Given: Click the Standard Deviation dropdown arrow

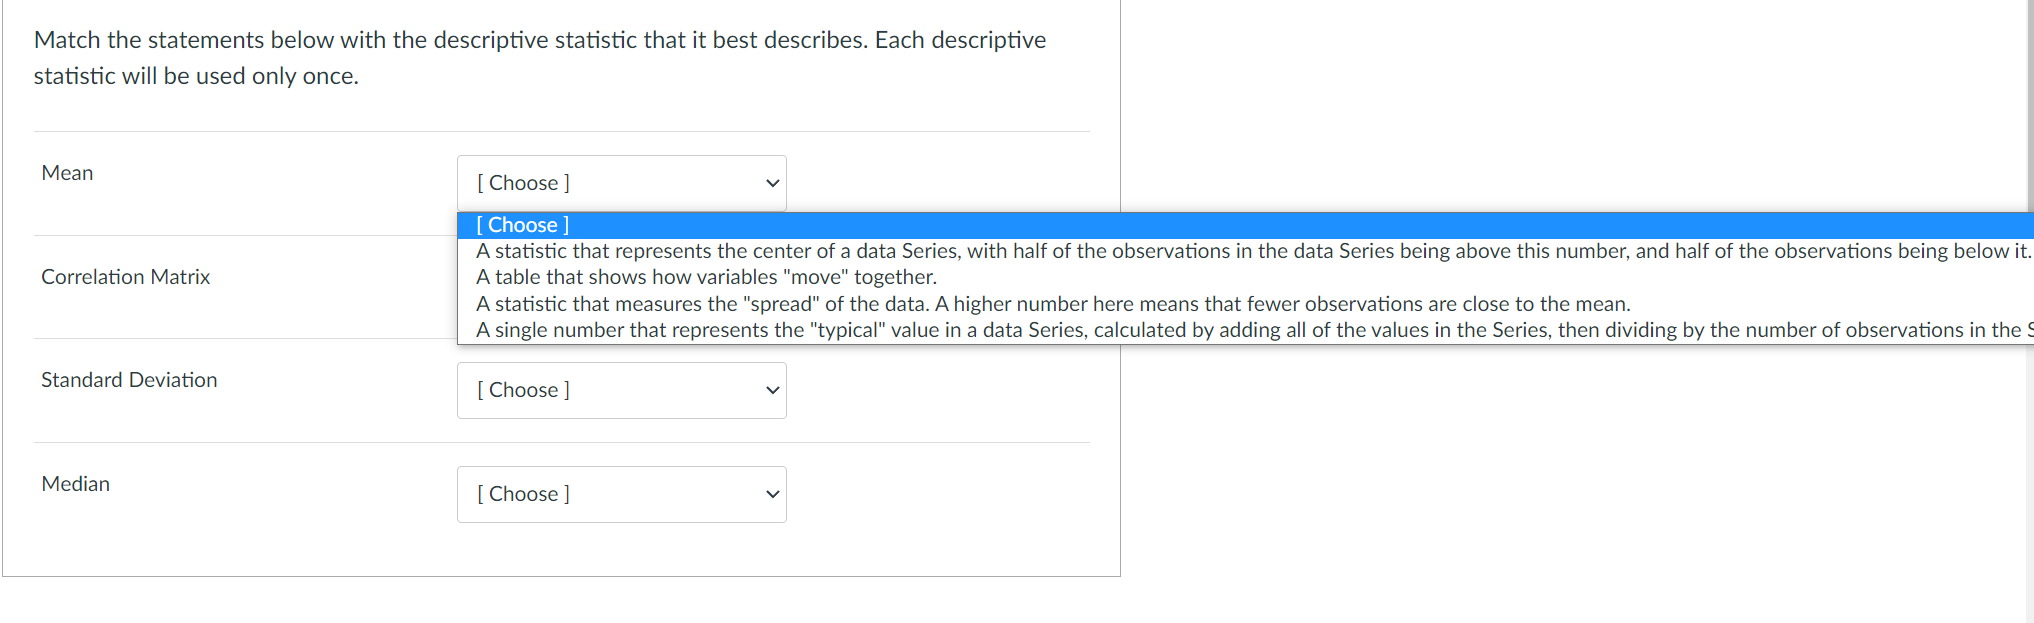Looking at the screenshot, I should tap(770, 390).
